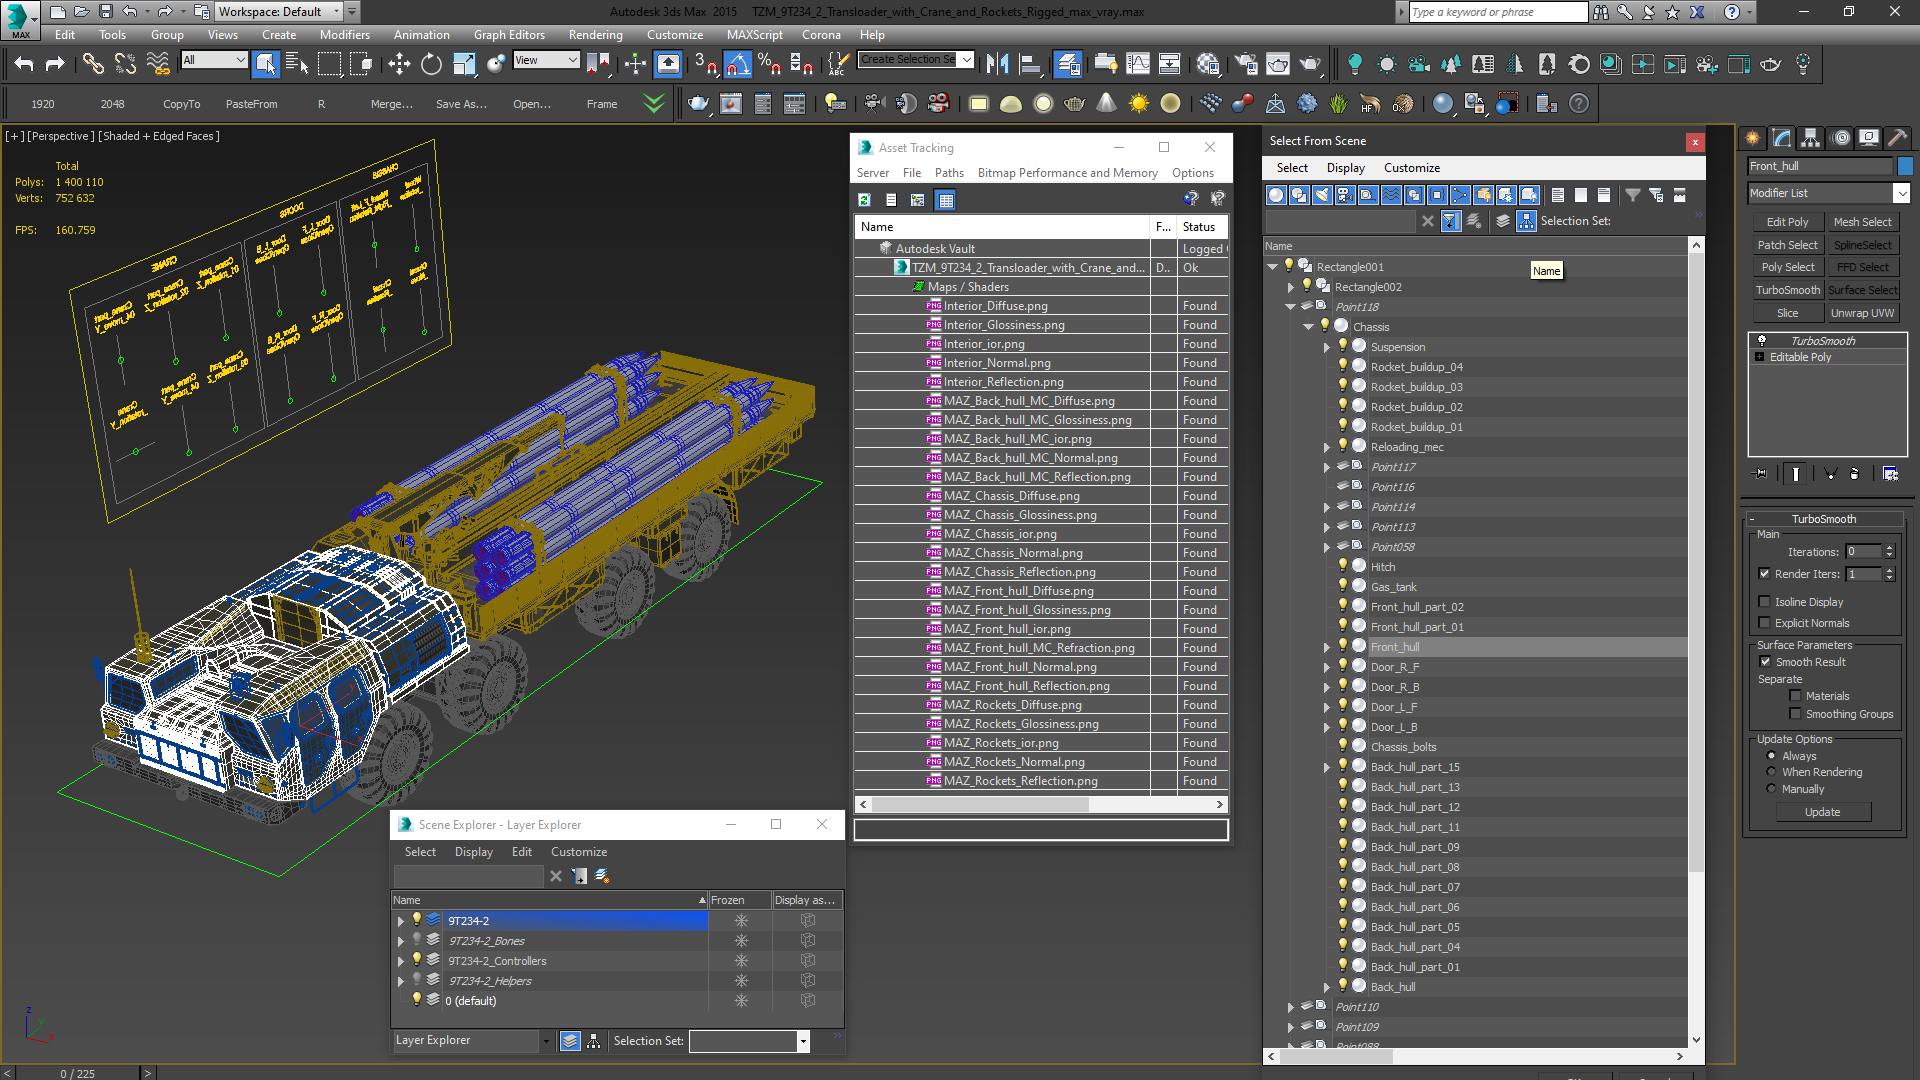The height and width of the screenshot is (1080, 1920).
Task: Open the Utilities hammer panel tab
Action: [x=1897, y=138]
